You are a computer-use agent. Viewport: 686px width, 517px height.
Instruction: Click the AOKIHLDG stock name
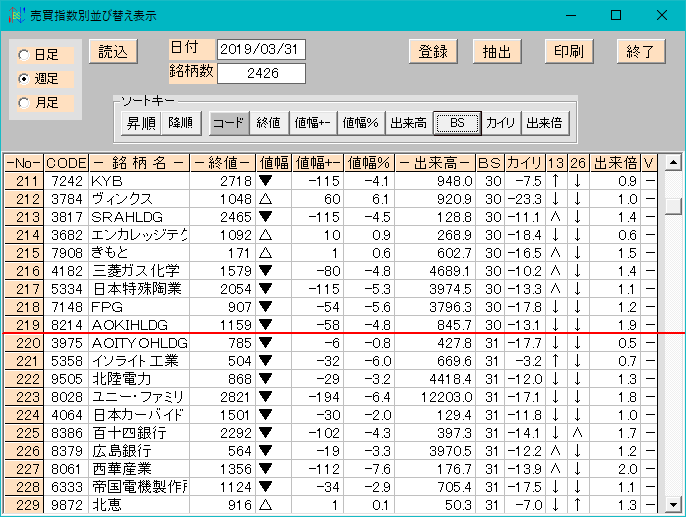pos(130,325)
